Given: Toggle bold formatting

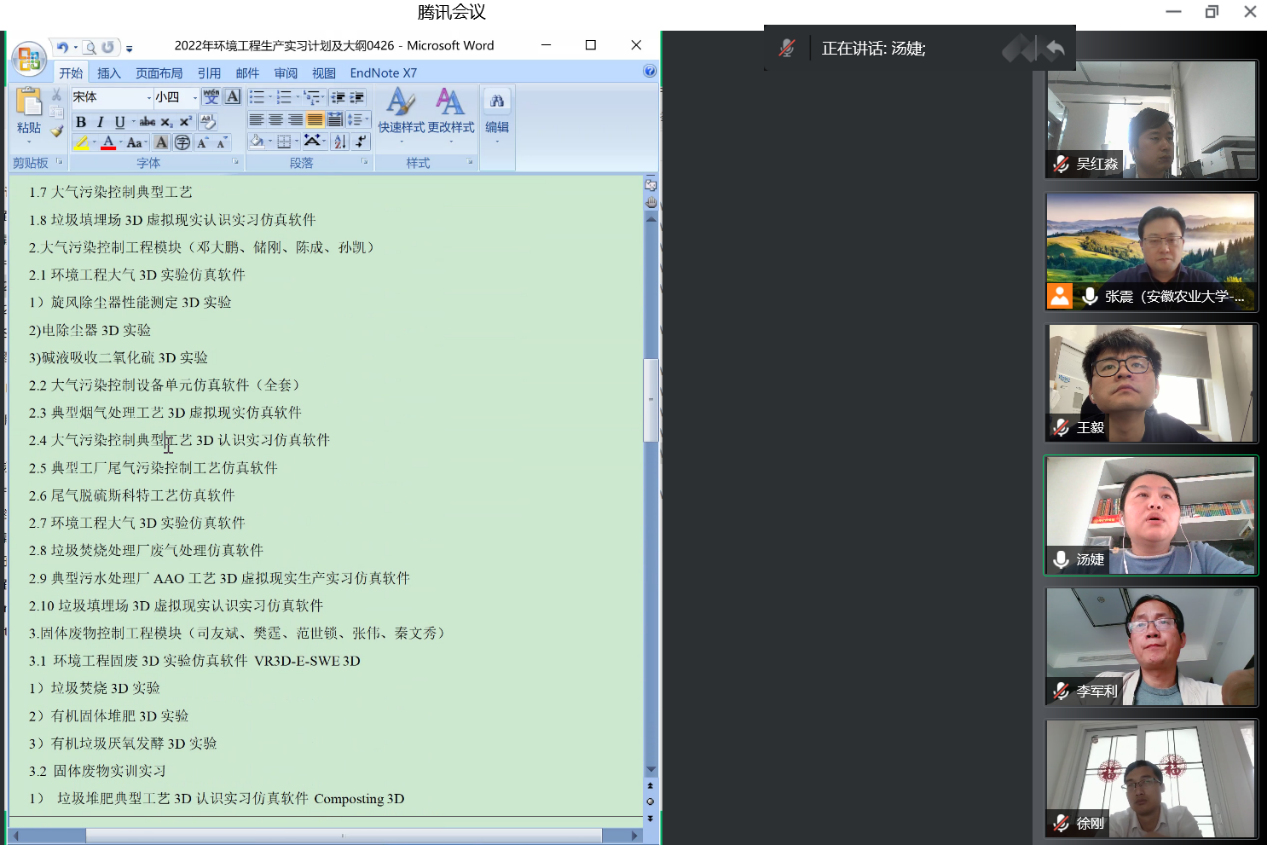Looking at the screenshot, I should click(82, 122).
